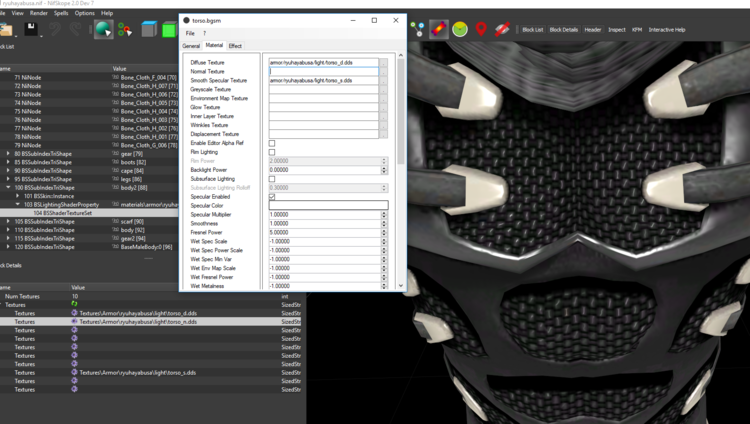Click the Interactive Help button

(x=667, y=30)
